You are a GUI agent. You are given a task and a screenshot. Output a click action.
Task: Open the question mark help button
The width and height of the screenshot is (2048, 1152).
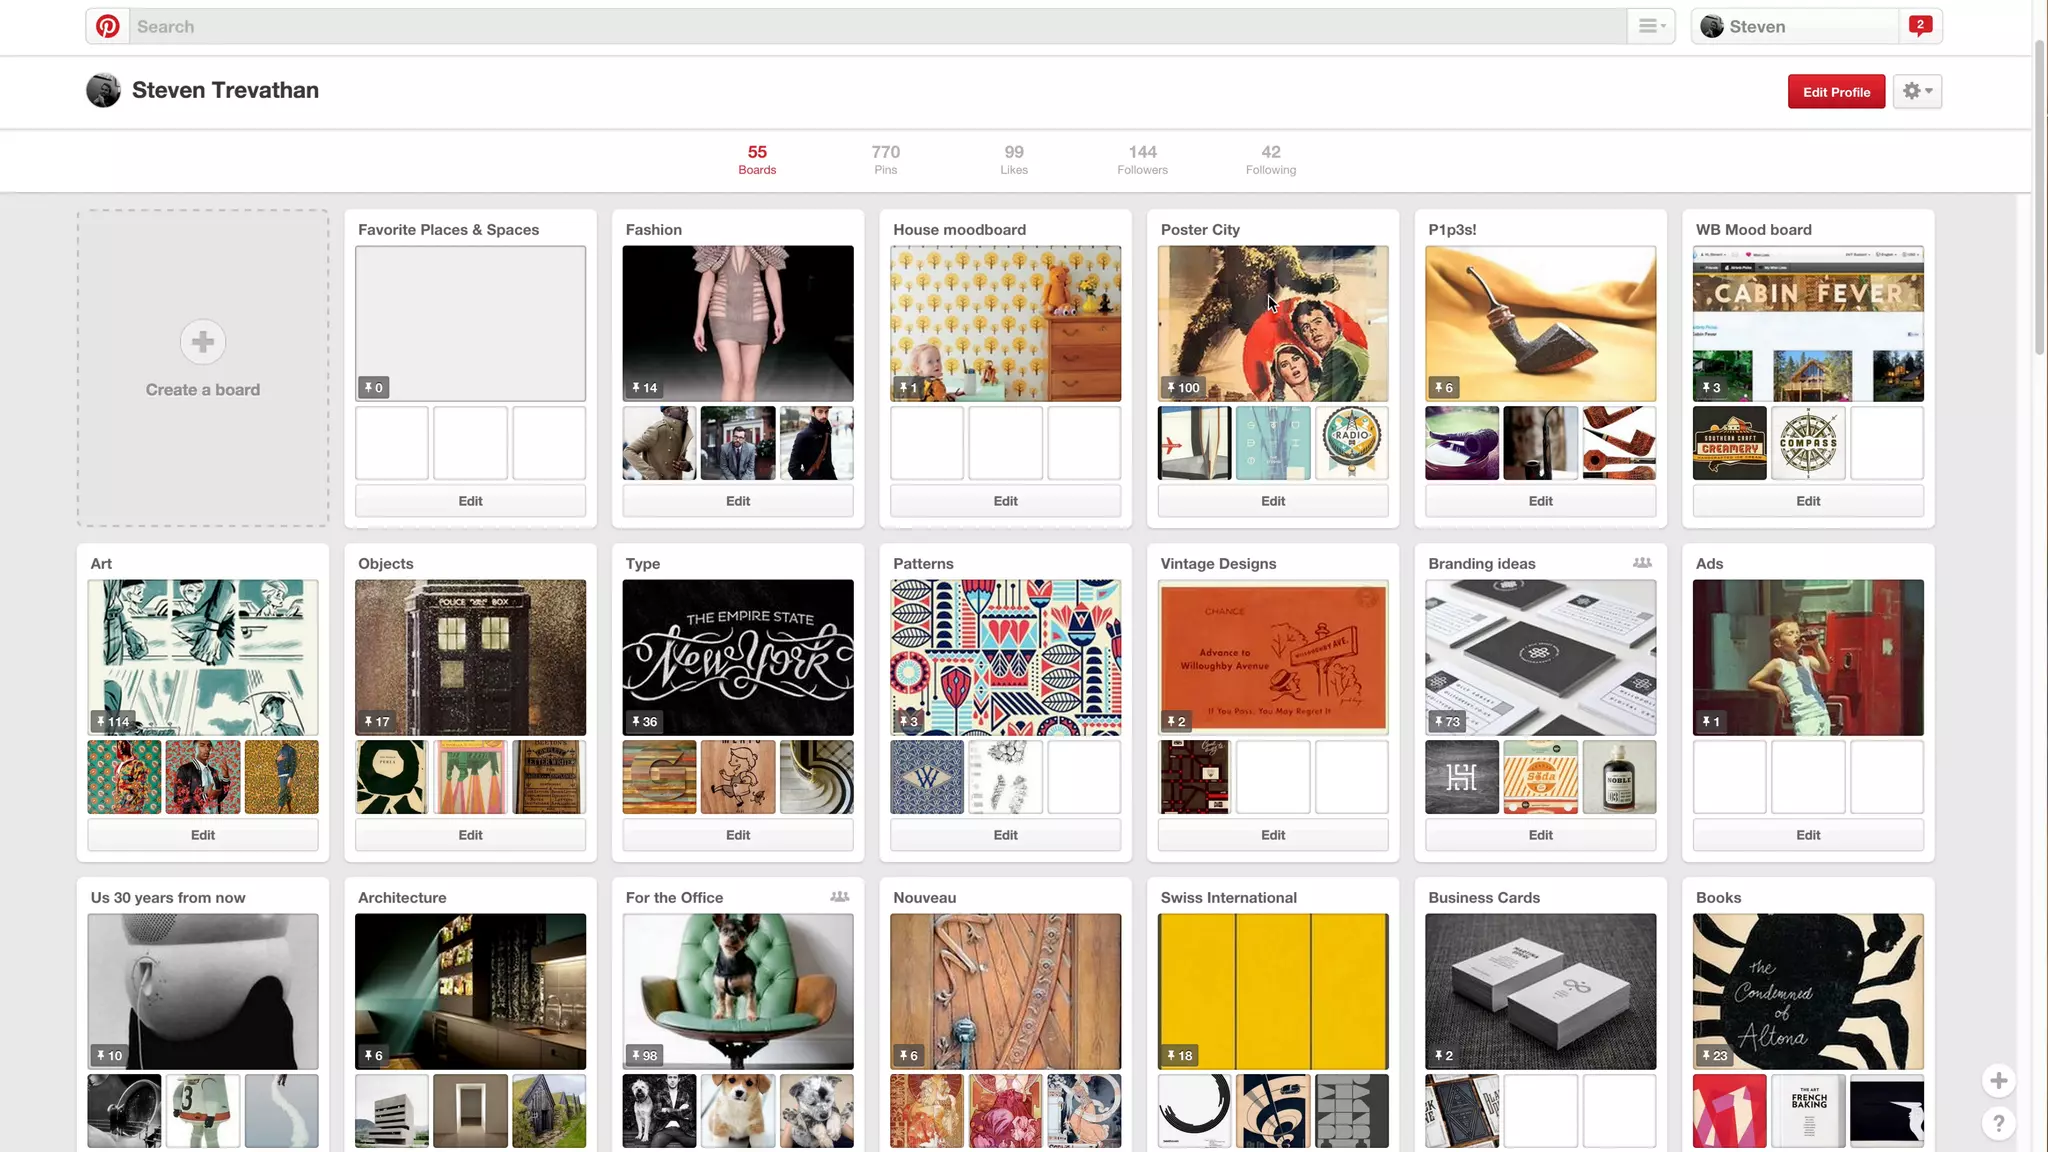[x=1998, y=1124]
